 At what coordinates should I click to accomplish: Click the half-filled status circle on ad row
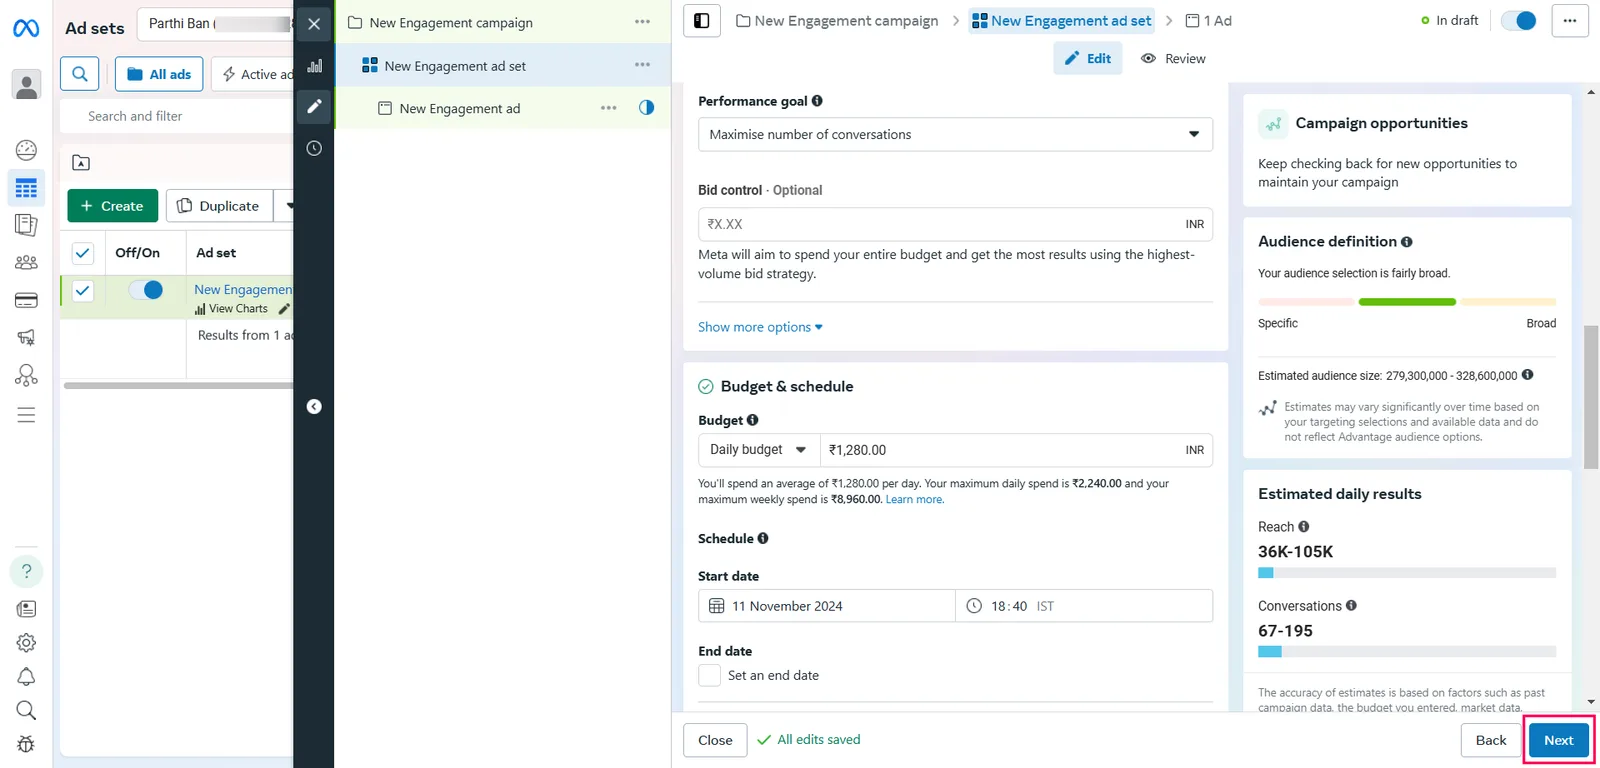646,108
